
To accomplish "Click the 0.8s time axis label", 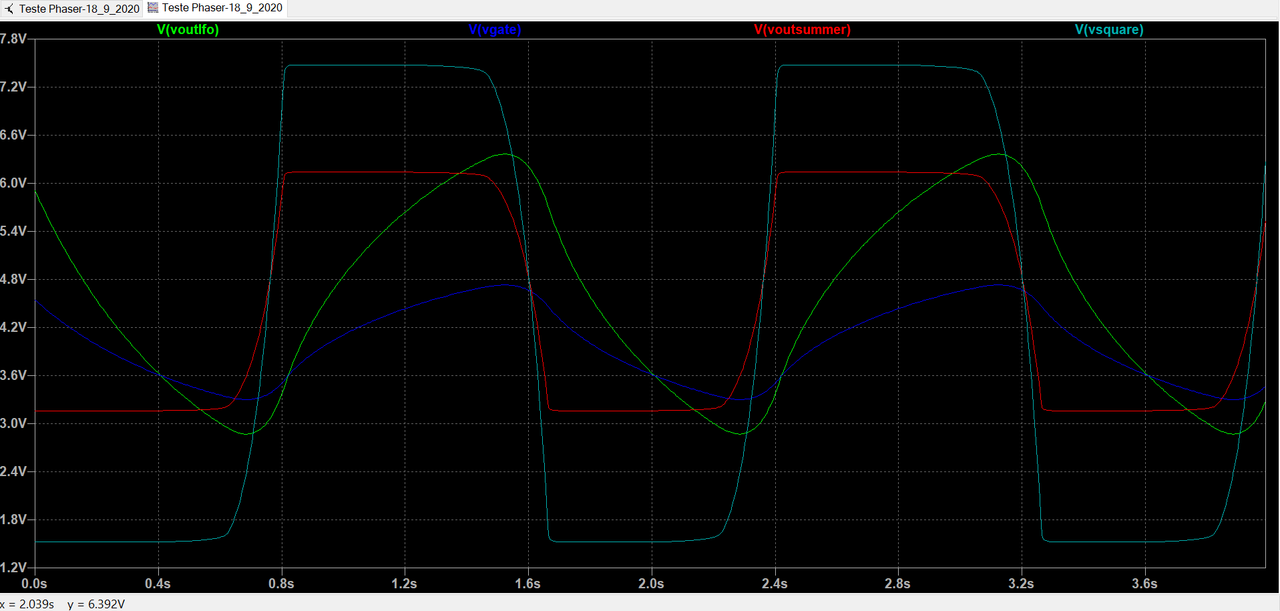I will pyautogui.click(x=281, y=583).
